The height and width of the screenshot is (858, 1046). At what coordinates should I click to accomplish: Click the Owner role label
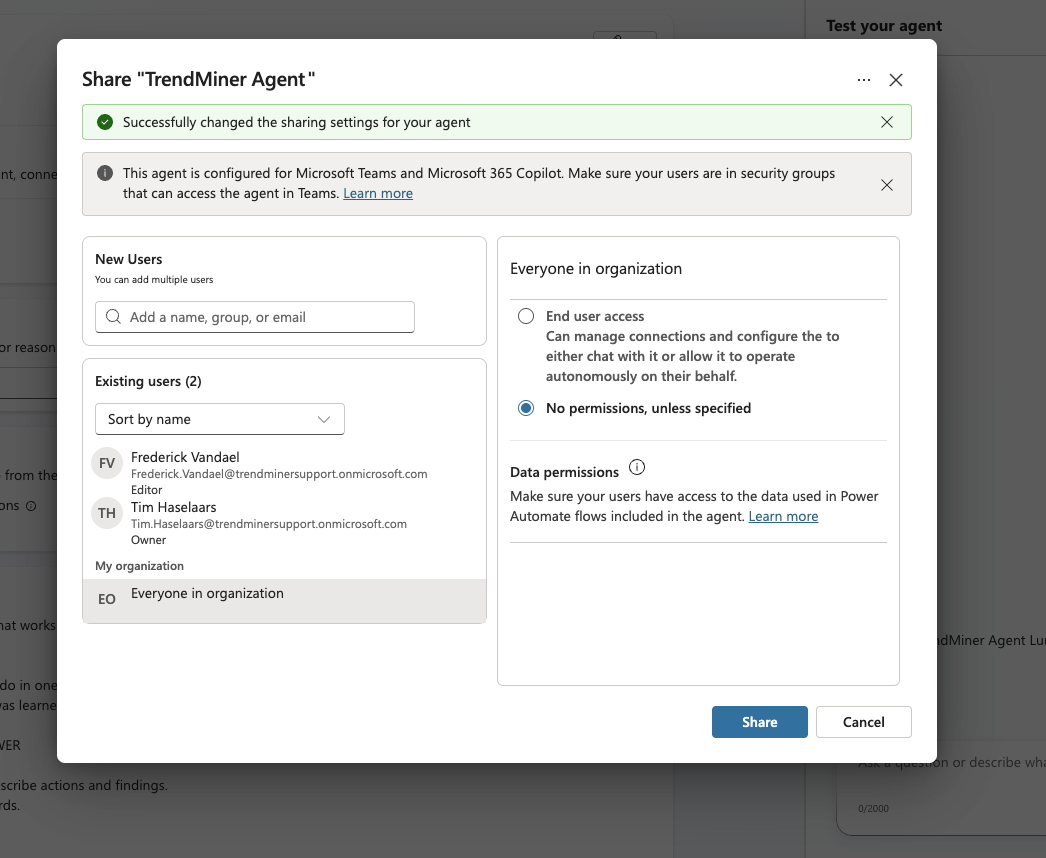(x=148, y=540)
